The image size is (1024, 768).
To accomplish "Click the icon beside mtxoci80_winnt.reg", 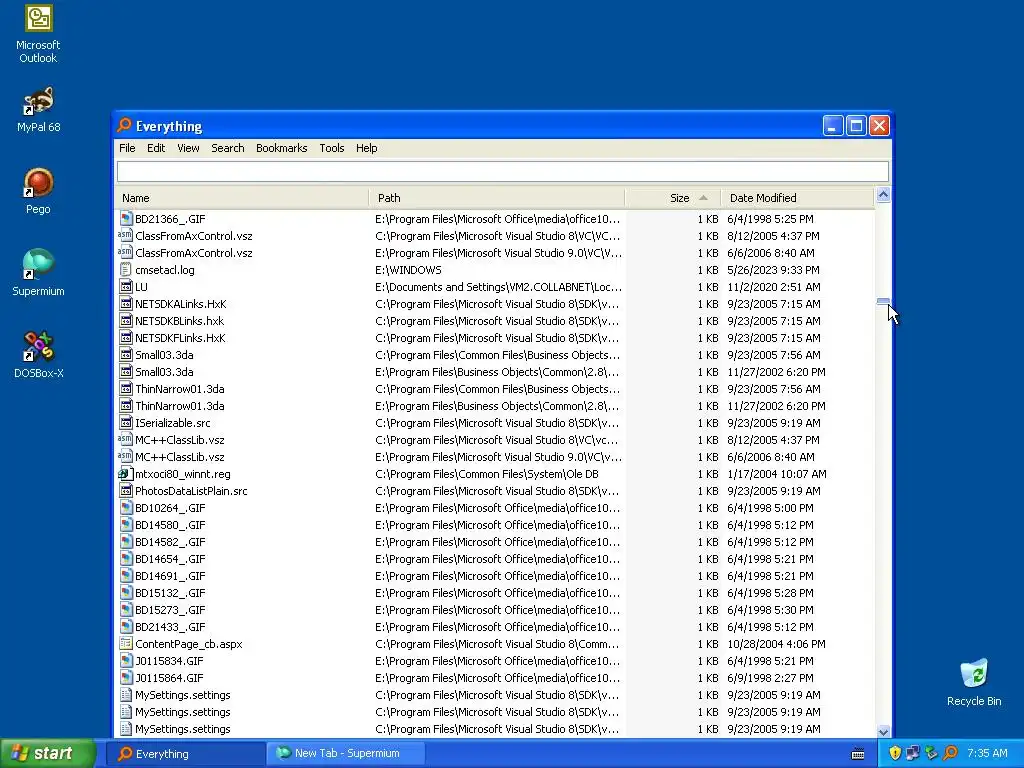I will point(125,474).
